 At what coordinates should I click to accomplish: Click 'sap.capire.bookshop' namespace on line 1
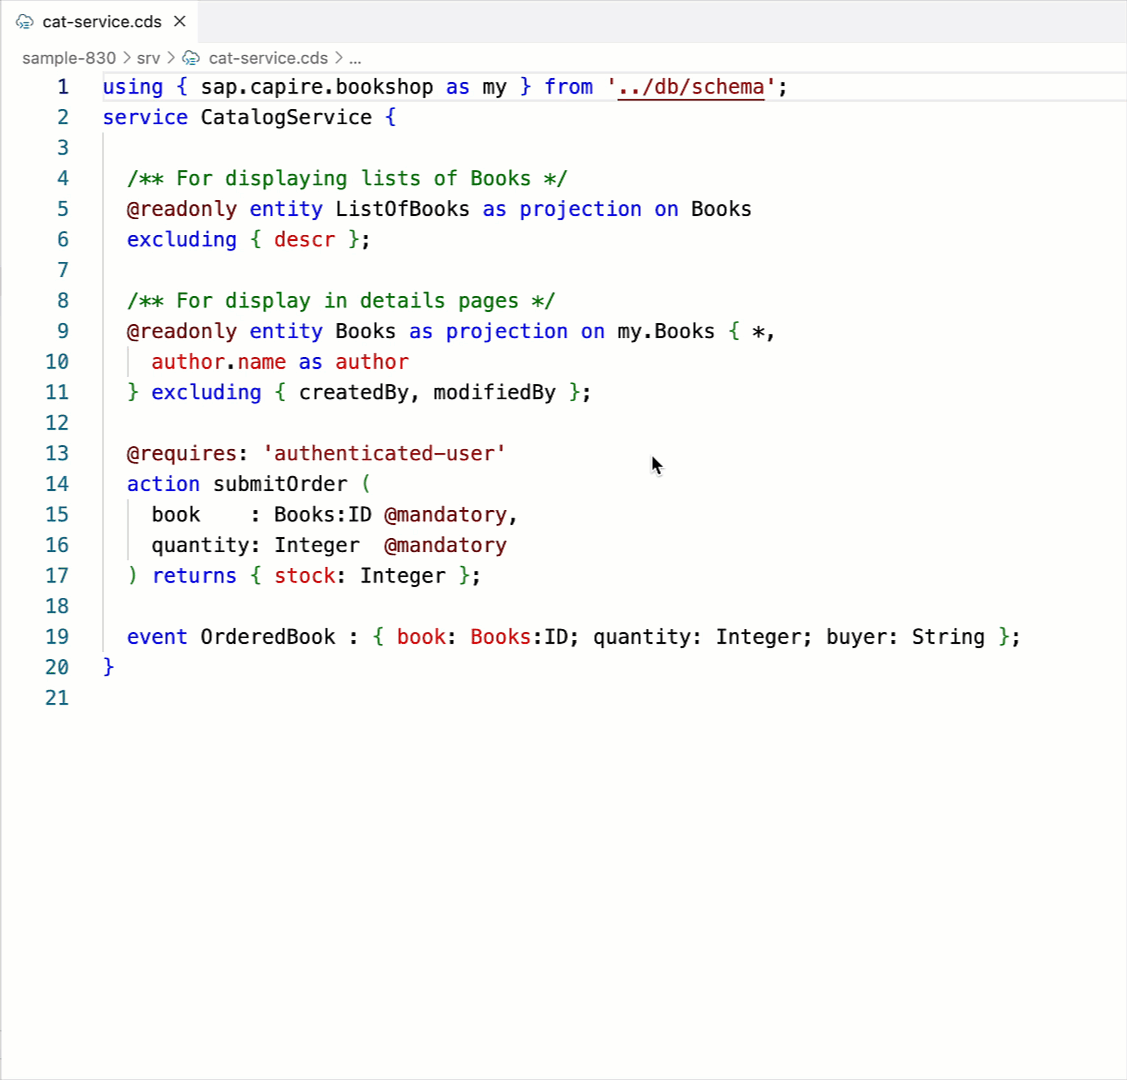tap(317, 87)
